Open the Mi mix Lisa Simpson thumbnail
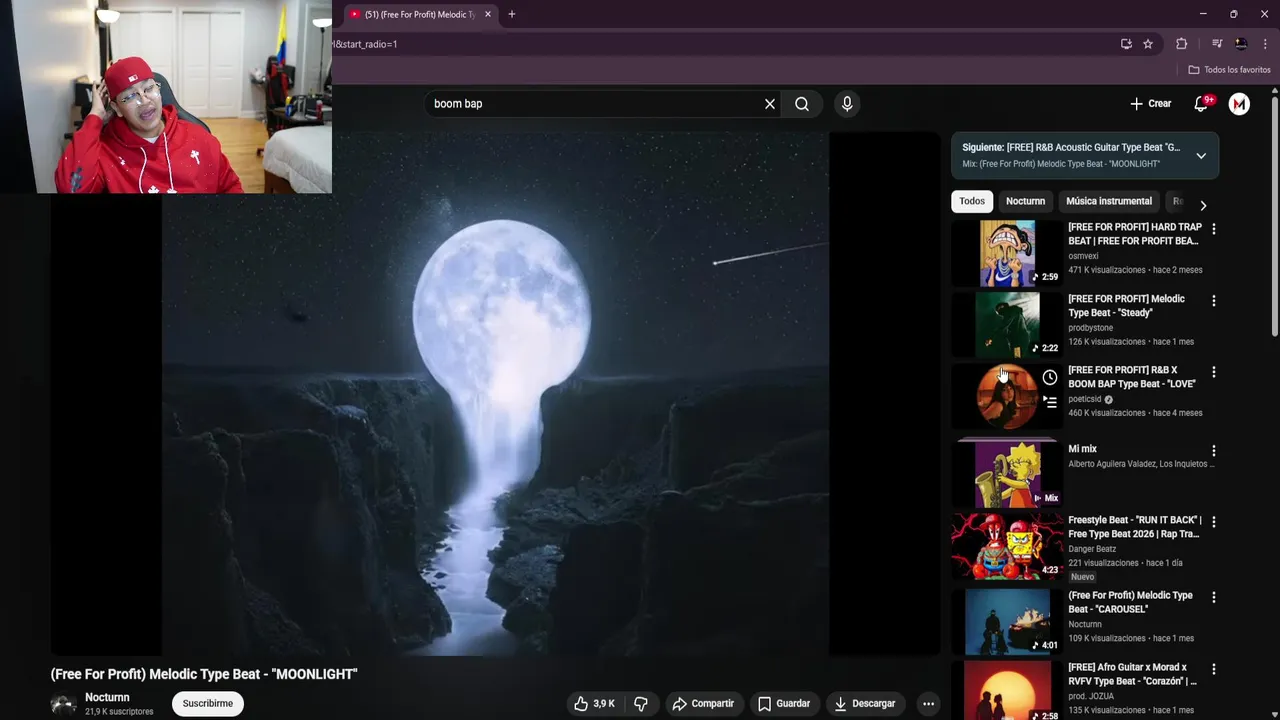1280x720 pixels. (1007, 475)
